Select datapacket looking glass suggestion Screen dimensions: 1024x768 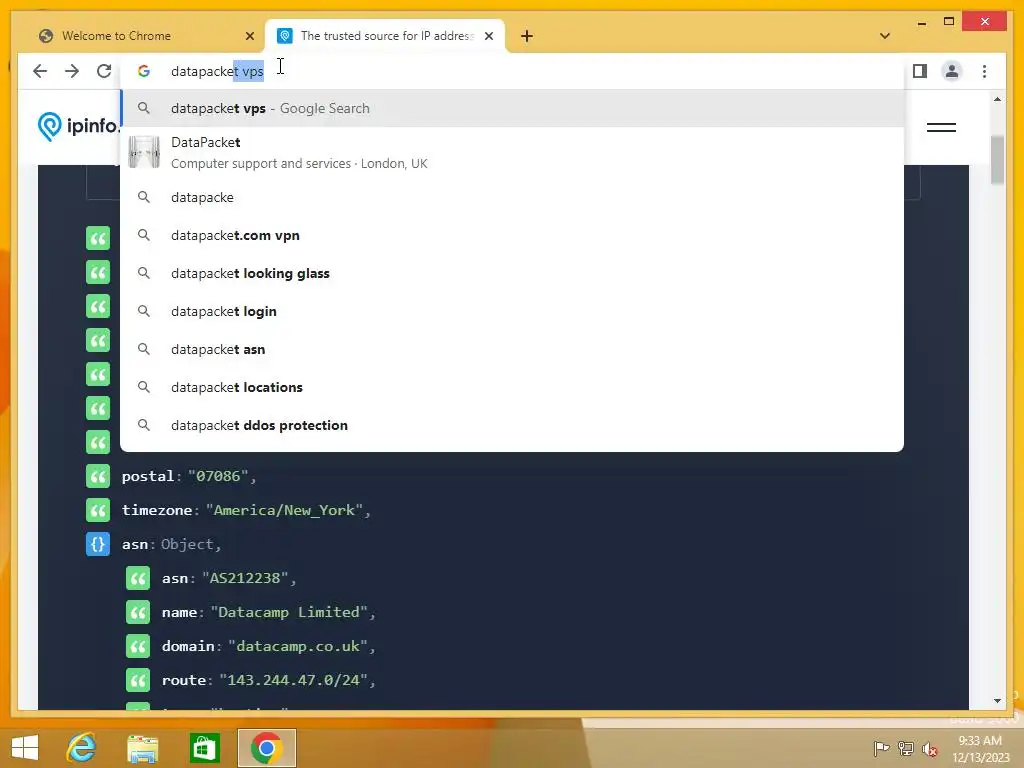(x=513, y=273)
